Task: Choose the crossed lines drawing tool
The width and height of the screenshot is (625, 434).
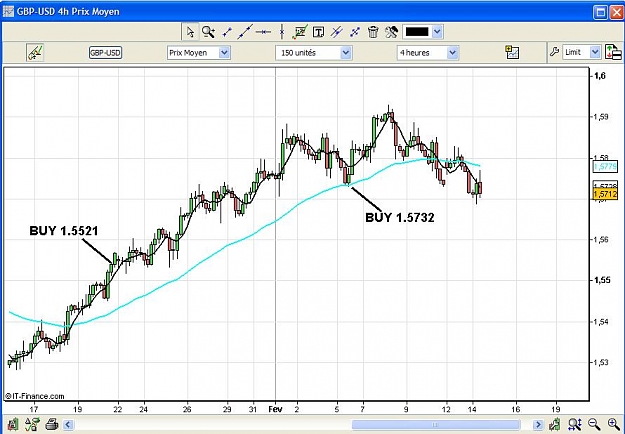Action: tap(337, 32)
